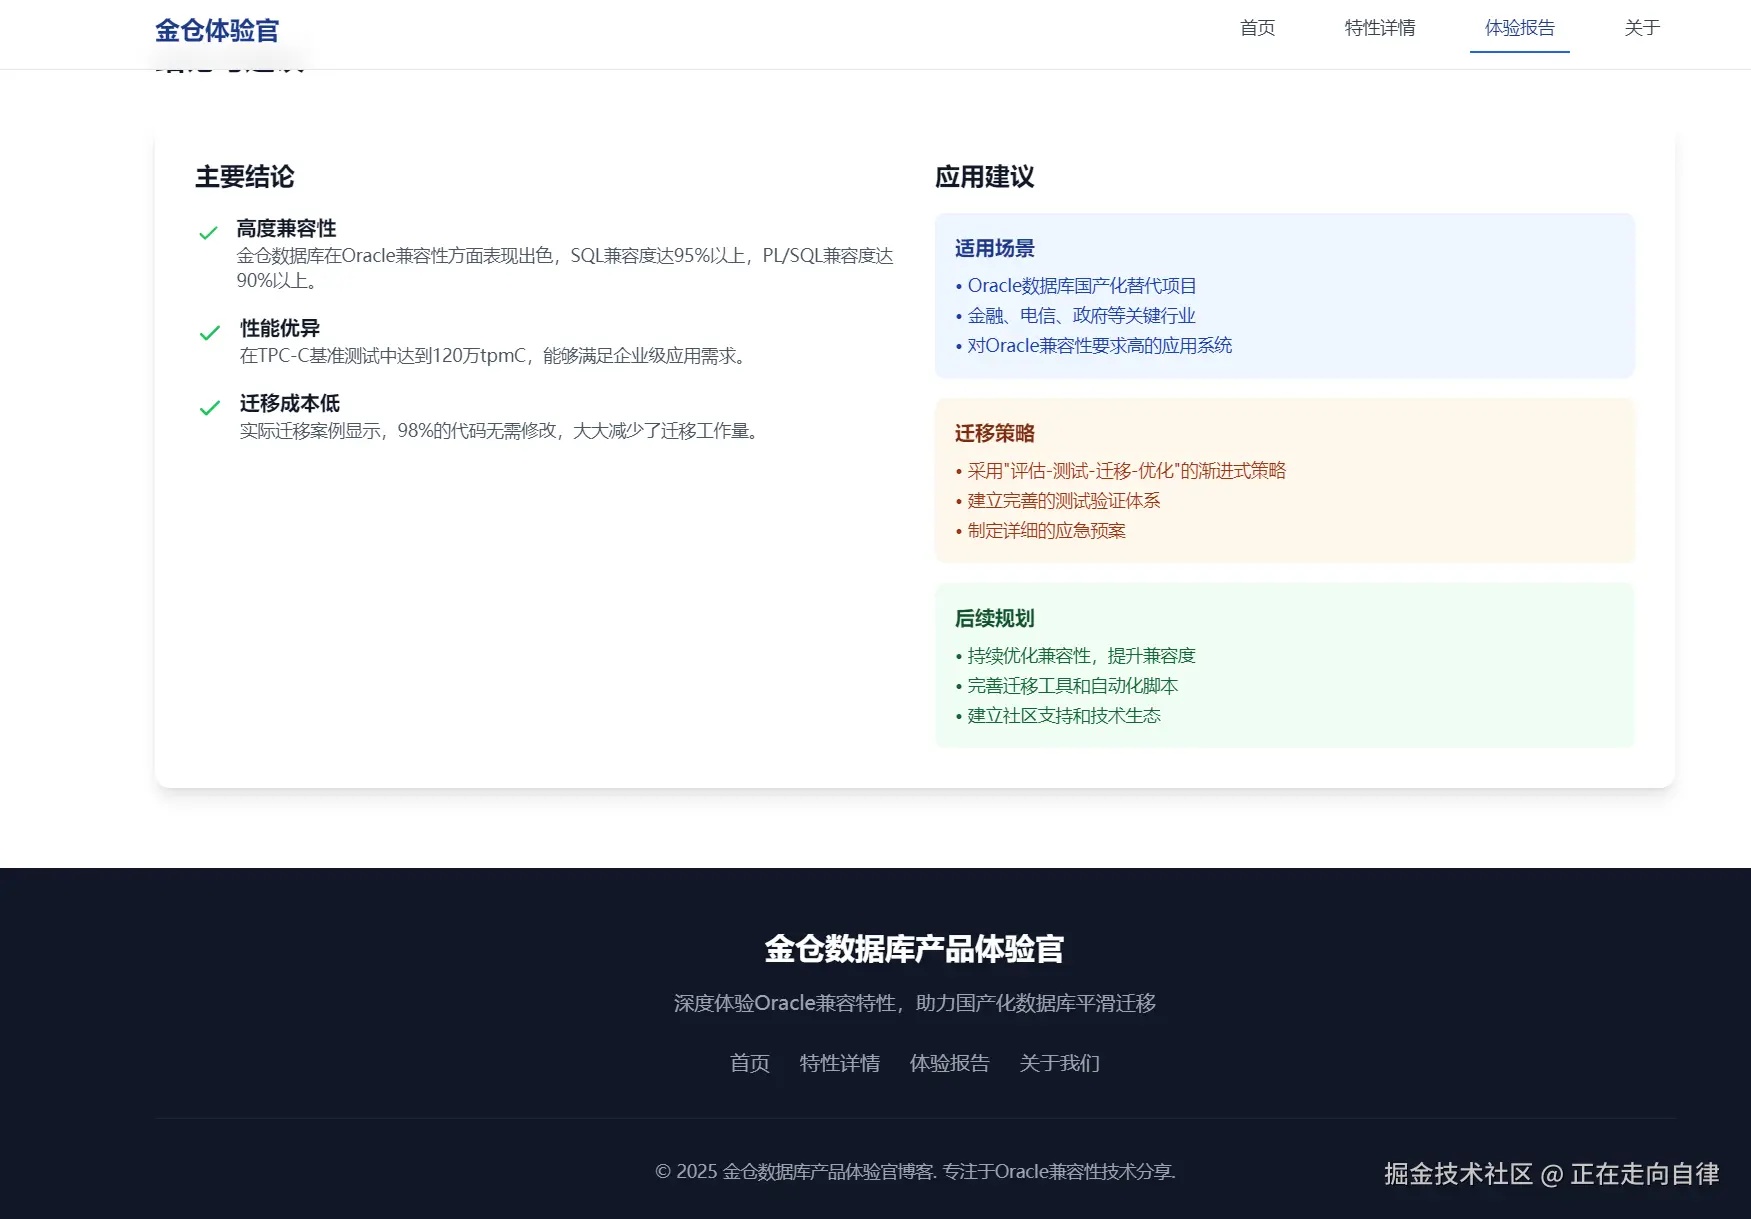The height and width of the screenshot is (1219, 1751).
Task: Select the 性能优异 conclusion title
Action: 280,328
